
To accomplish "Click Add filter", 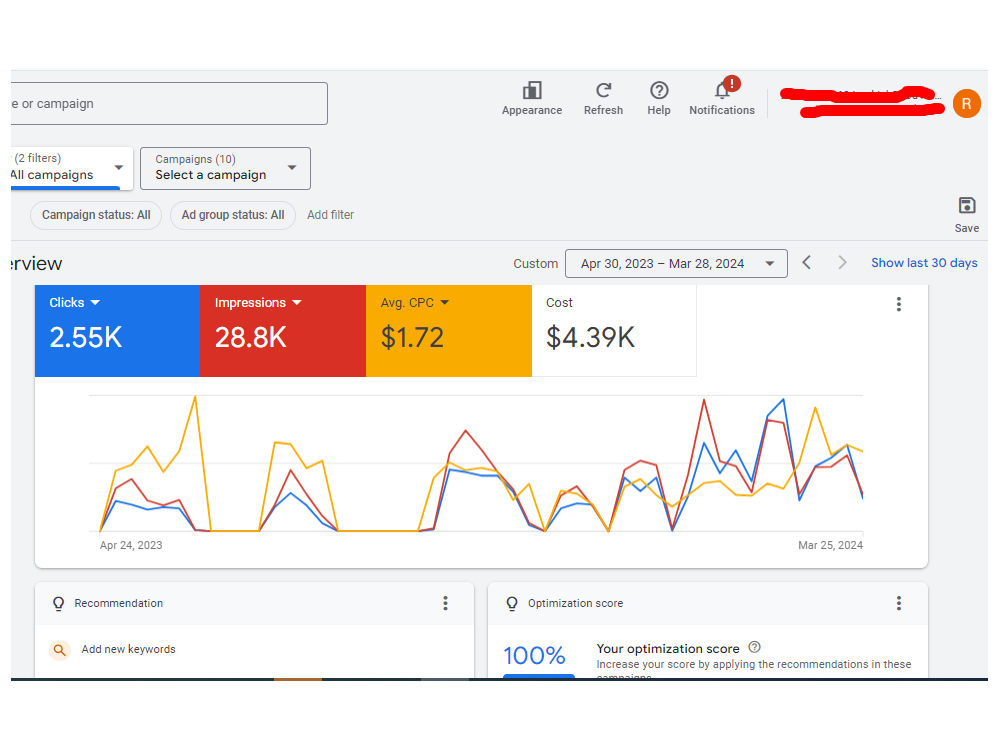I will click(330, 215).
